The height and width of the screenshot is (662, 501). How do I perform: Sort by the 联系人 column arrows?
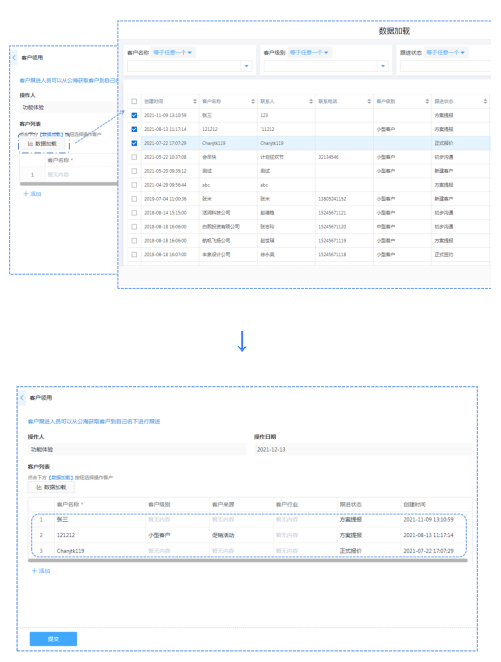coord(311,101)
